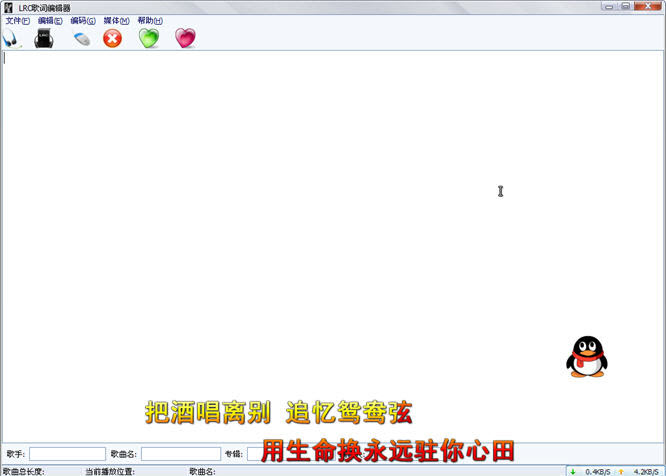
Task: Click the 当前播放位置 status bar entry
Action: click(x=110, y=471)
